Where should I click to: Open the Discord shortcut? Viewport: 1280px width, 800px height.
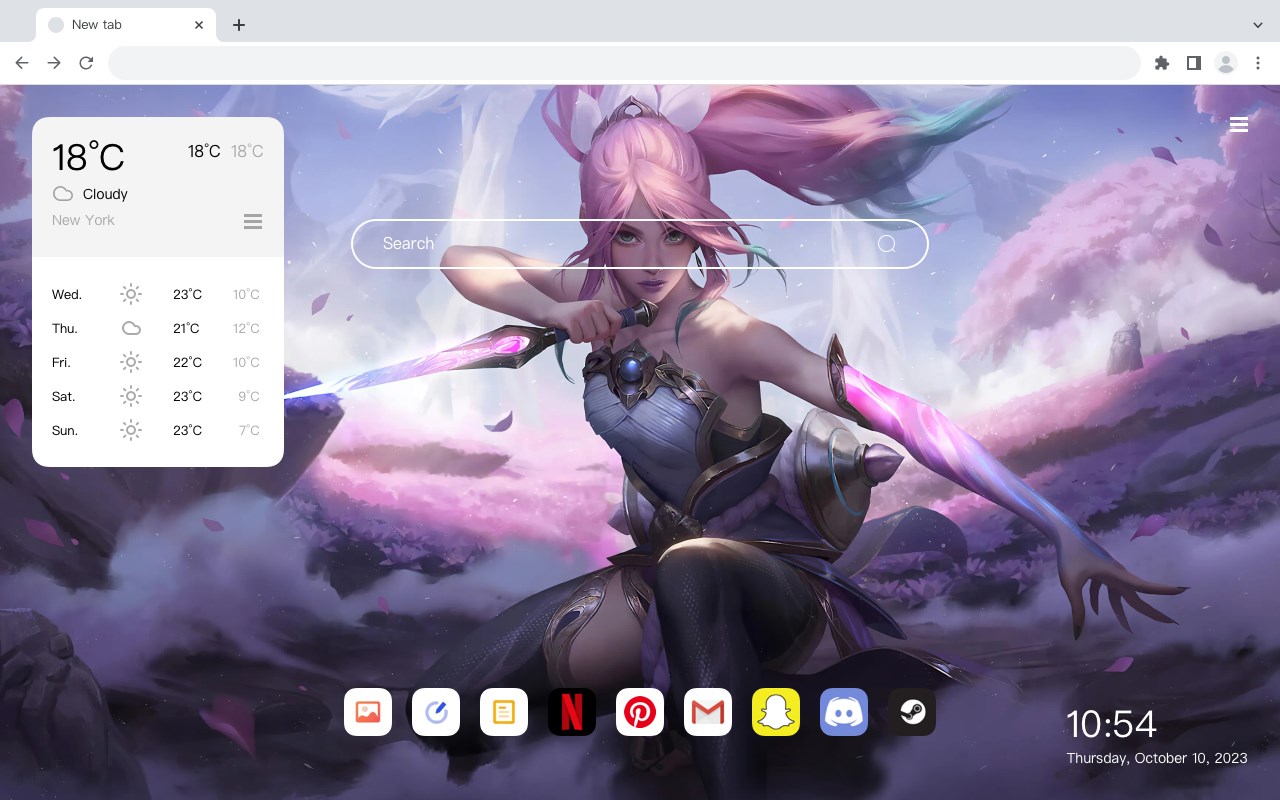pos(844,712)
